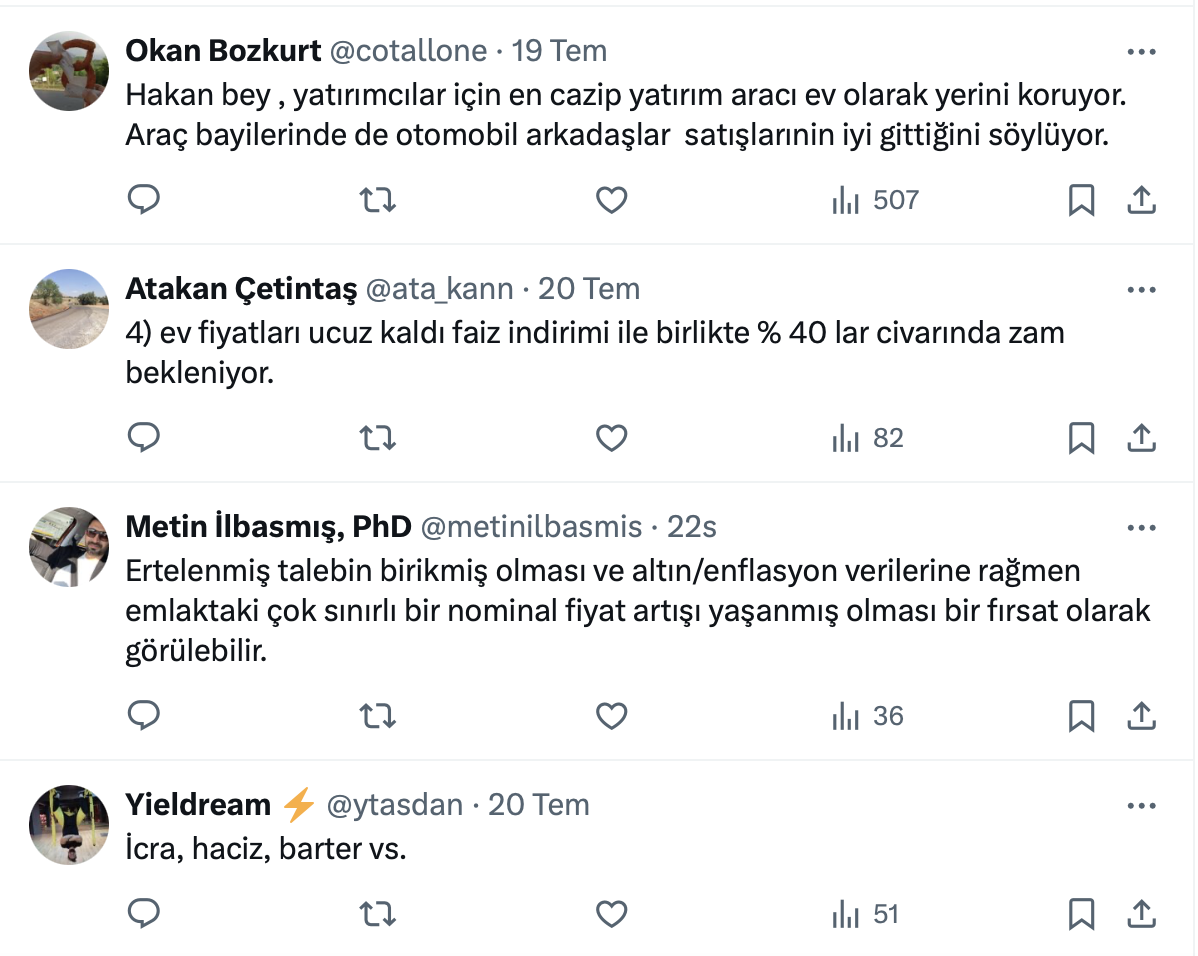Retweet Metin İlbasmış's post
1198x956 pixels.
pyautogui.click(x=377, y=716)
